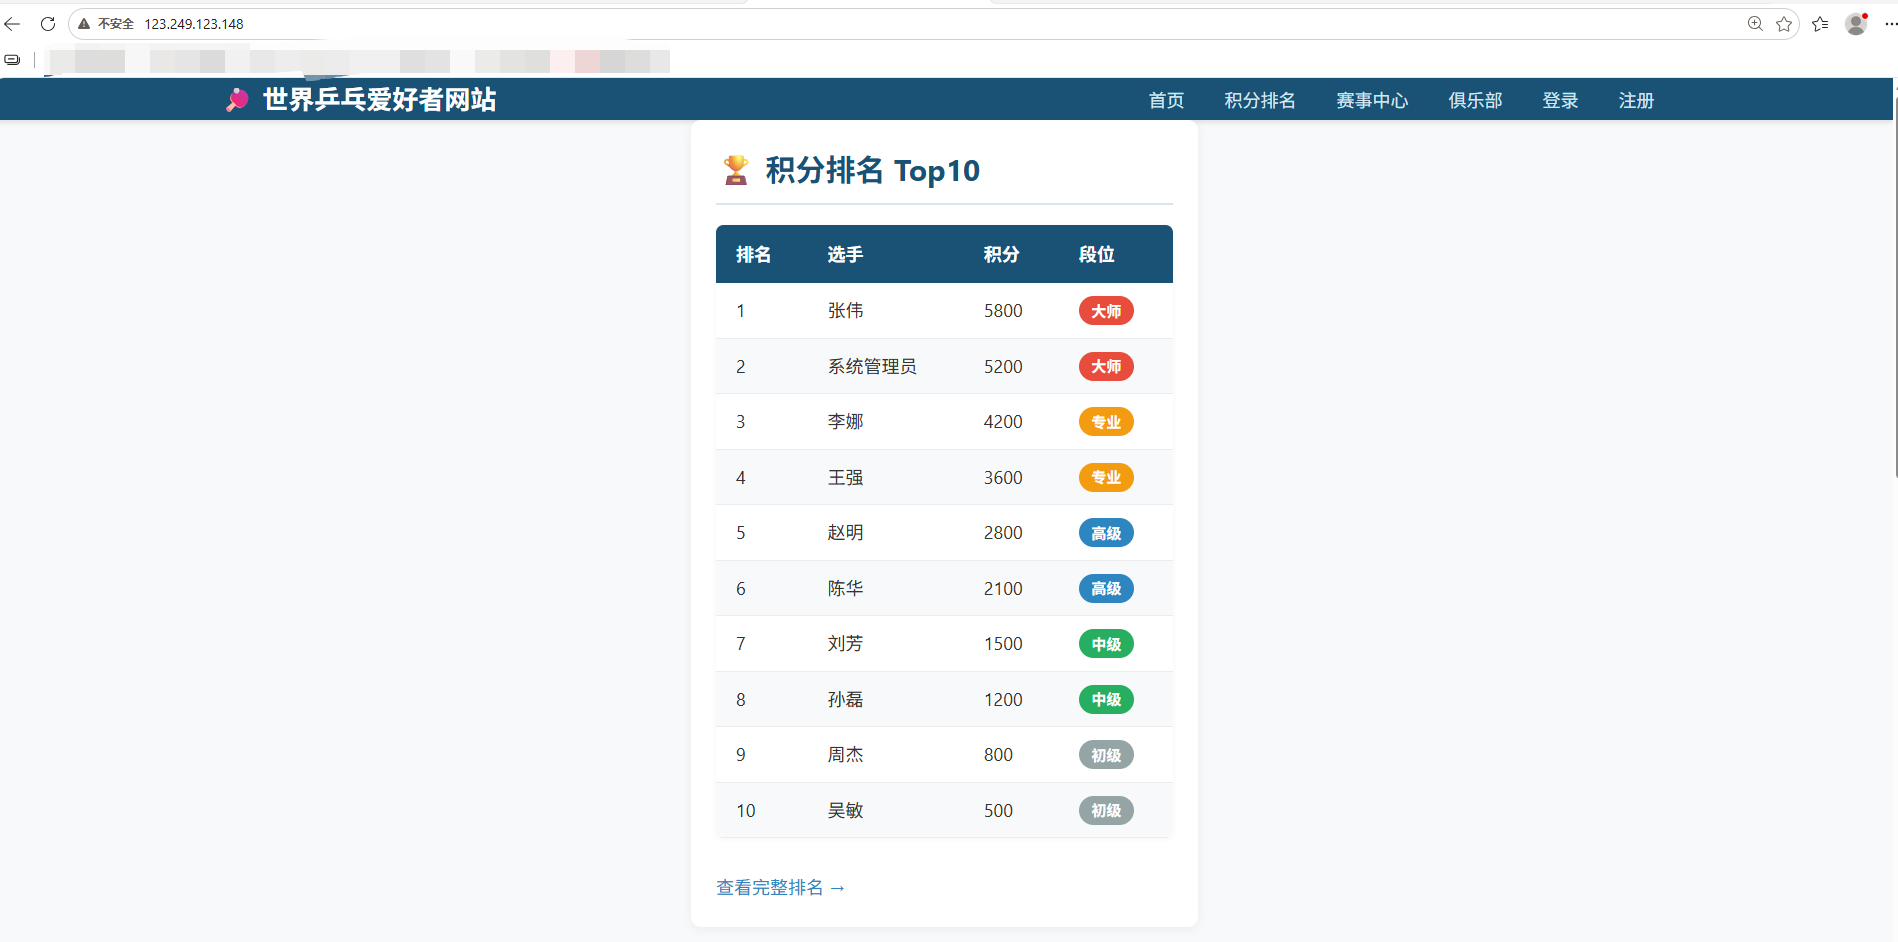Viewport: 1898px width, 942px height.
Task: Click the browser back arrow
Action: coord(13,24)
